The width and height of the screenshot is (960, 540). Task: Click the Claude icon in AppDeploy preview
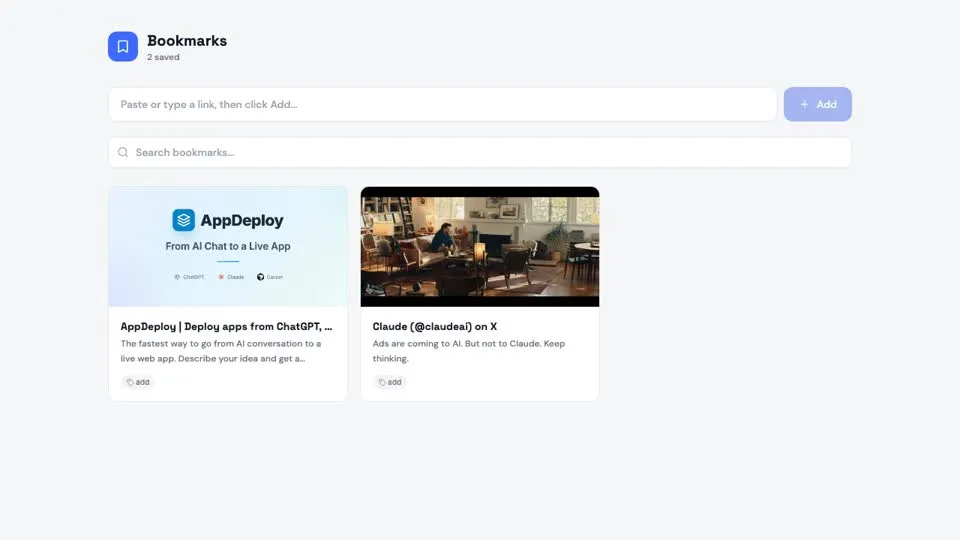coord(221,277)
